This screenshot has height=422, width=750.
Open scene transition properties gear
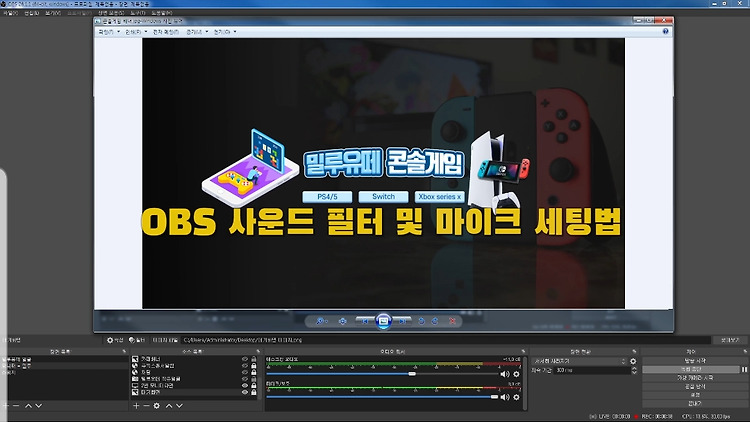[x=633, y=361]
